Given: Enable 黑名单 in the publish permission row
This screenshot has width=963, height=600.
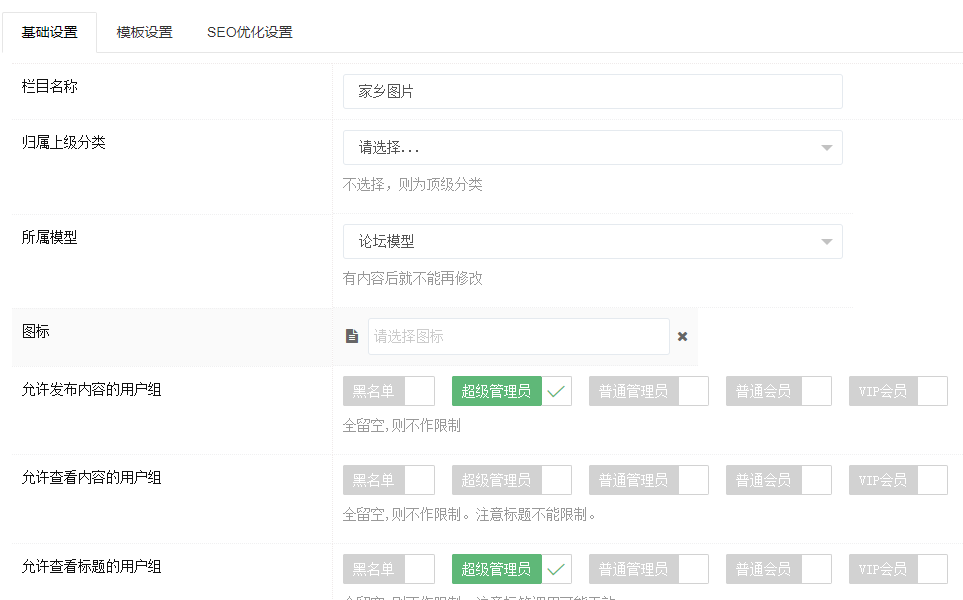Looking at the screenshot, I should [x=388, y=392].
